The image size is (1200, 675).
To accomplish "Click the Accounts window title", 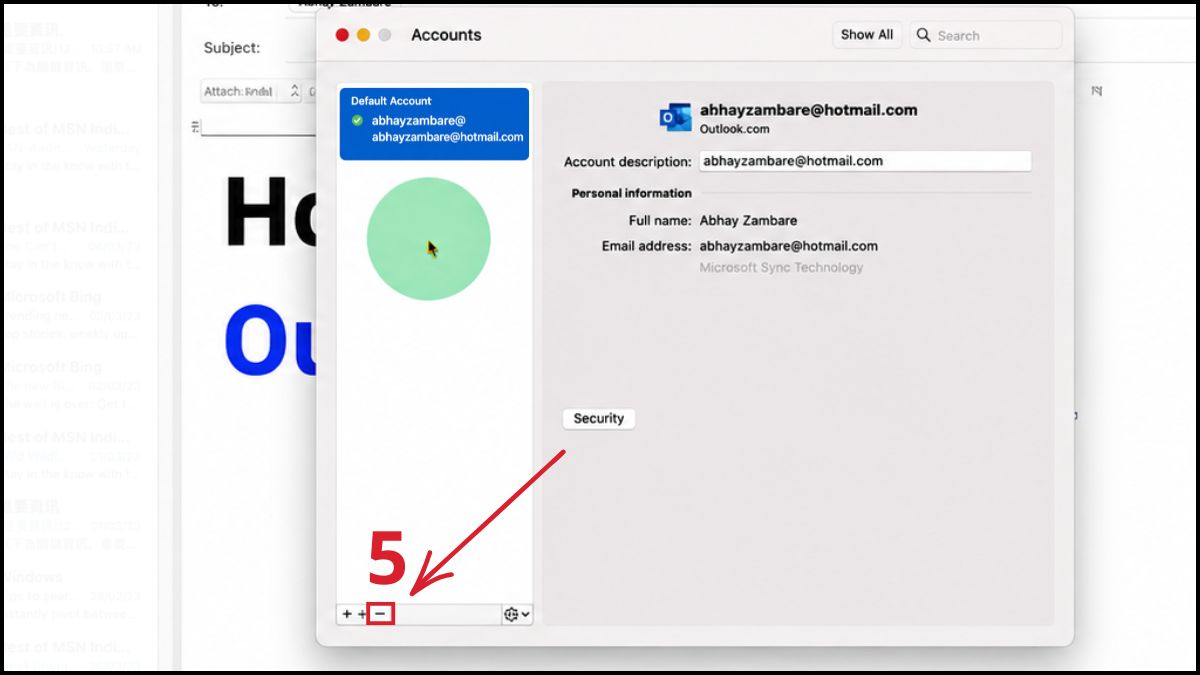I will pyautogui.click(x=446, y=35).
